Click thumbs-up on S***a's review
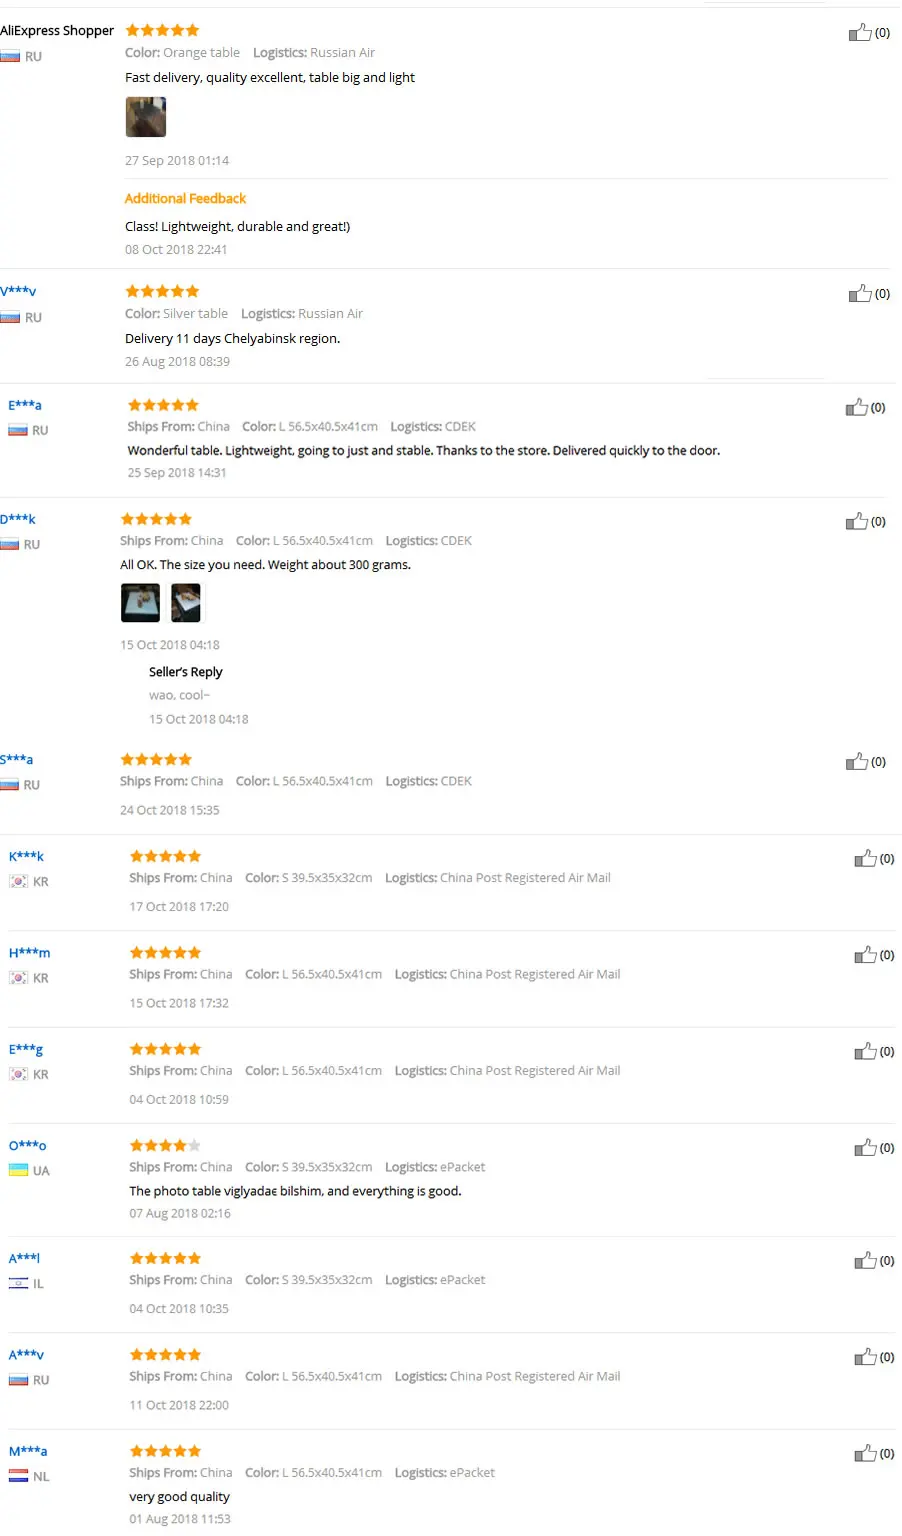 (x=856, y=762)
